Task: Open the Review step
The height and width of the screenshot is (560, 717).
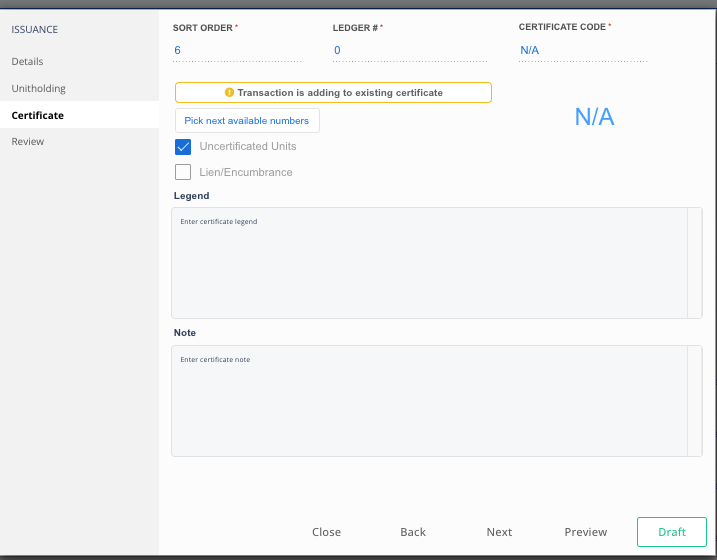Action: (28, 141)
